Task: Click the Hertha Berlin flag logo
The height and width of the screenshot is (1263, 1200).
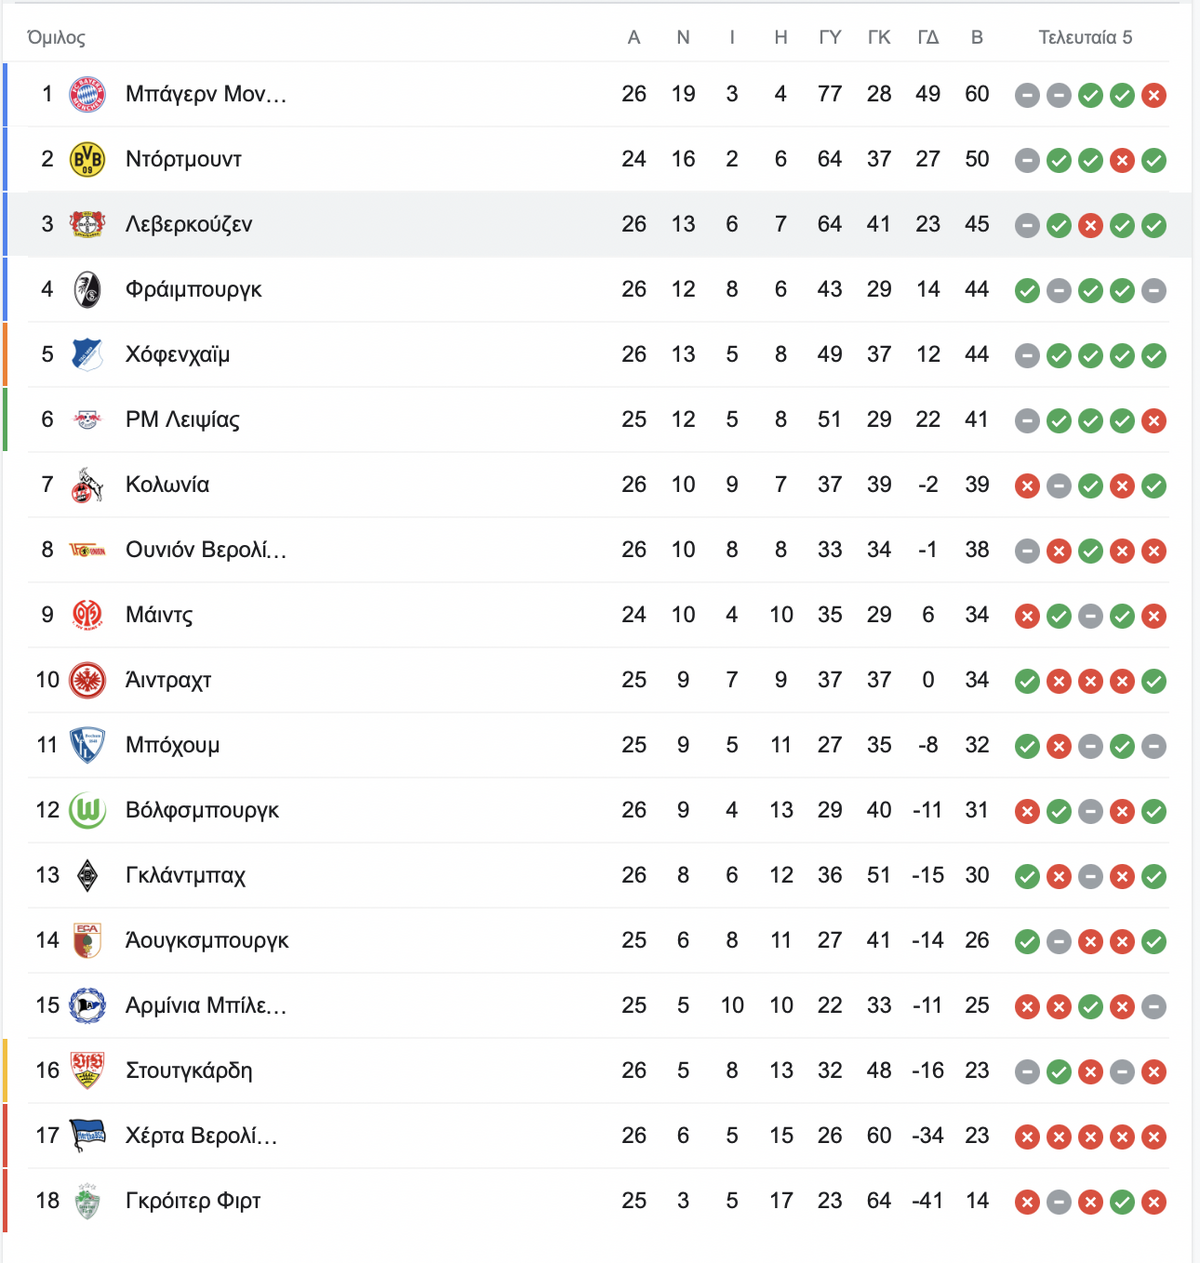Action: click(87, 1135)
